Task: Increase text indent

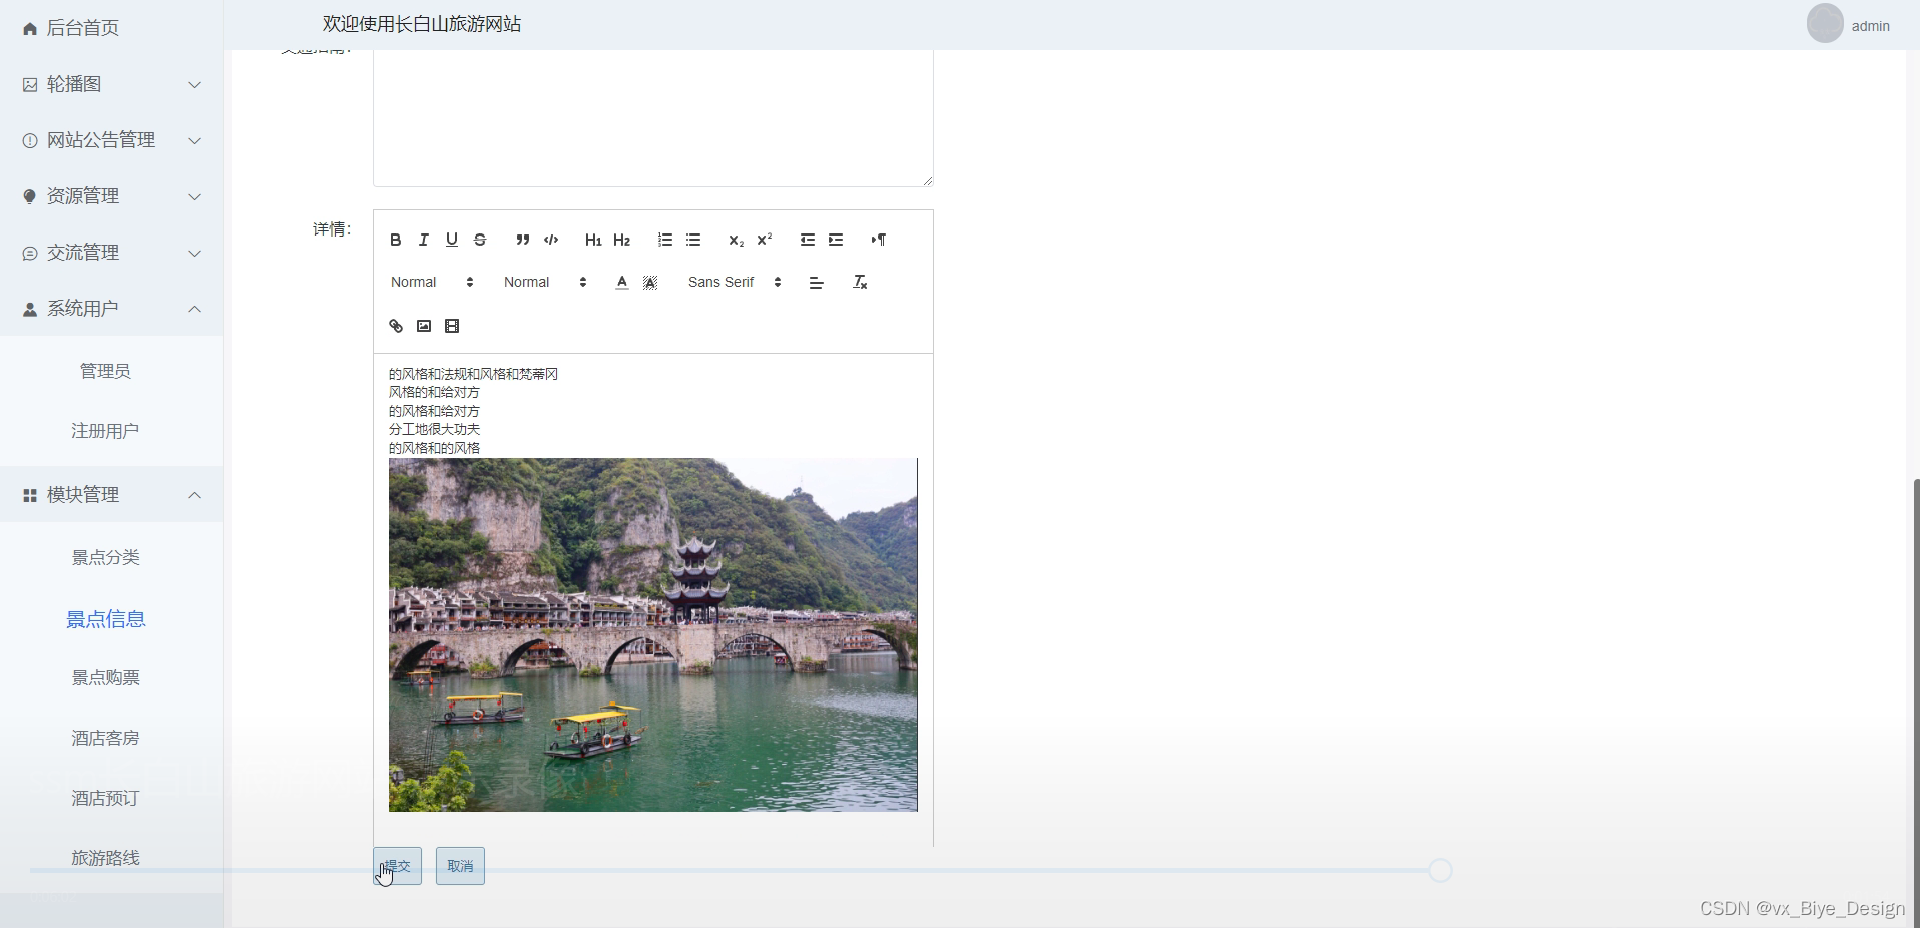Action: pyautogui.click(x=836, y=240)
